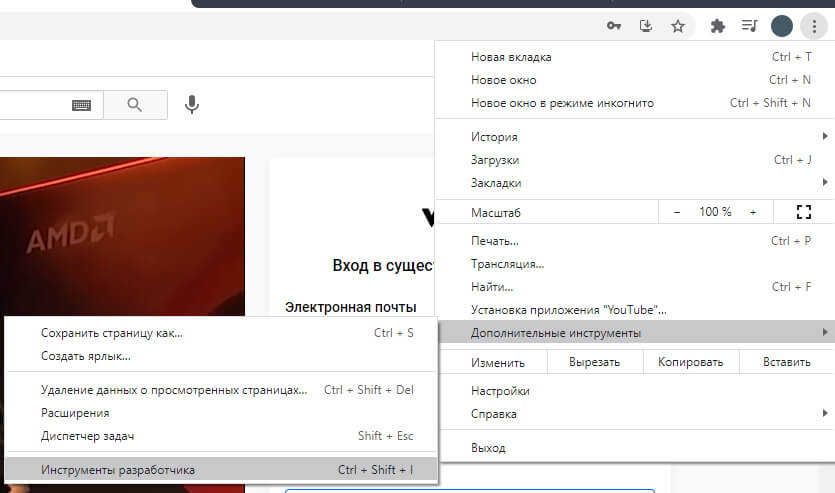Click the install app download icon
835x493 pixels.
[645, 26]
